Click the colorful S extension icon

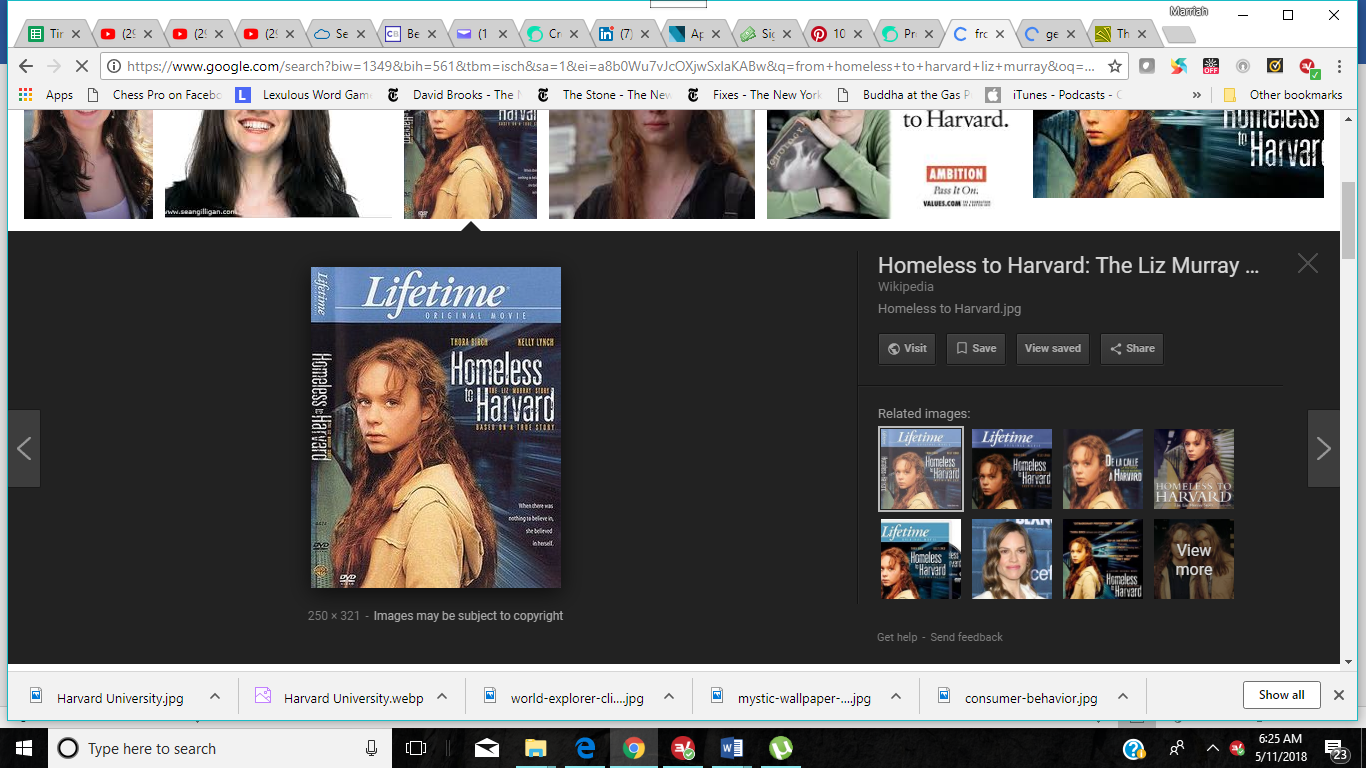click(1179, 67)
